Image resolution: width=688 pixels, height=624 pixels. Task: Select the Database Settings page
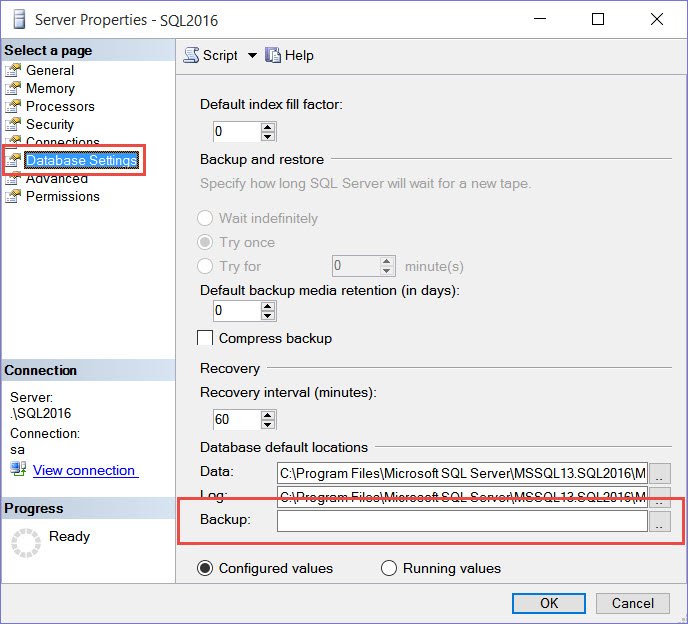point(82,160)
